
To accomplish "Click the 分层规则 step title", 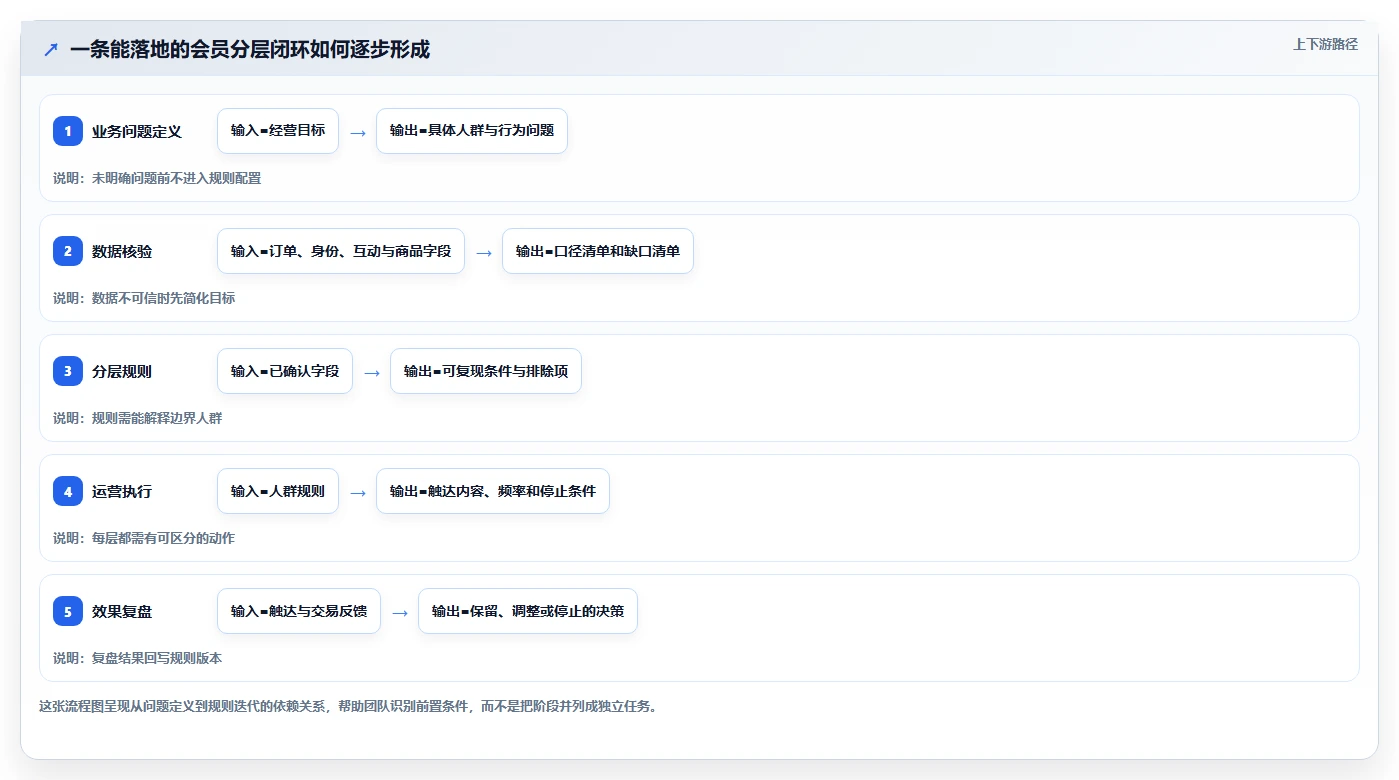I will [122, 371].
